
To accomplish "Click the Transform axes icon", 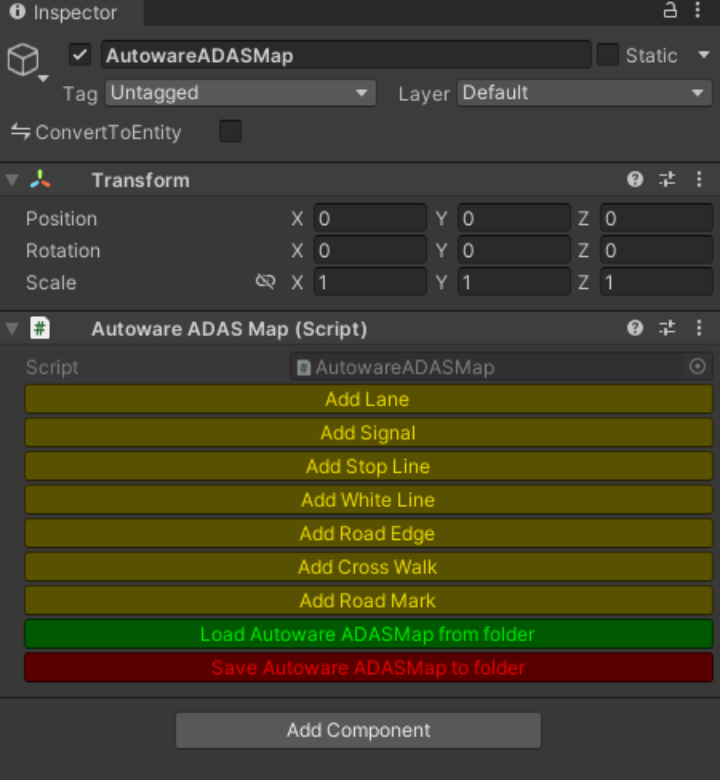I will coord(40,180).
